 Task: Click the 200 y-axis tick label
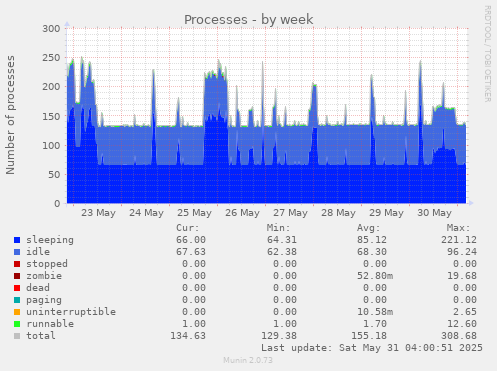tap(51, 87)
